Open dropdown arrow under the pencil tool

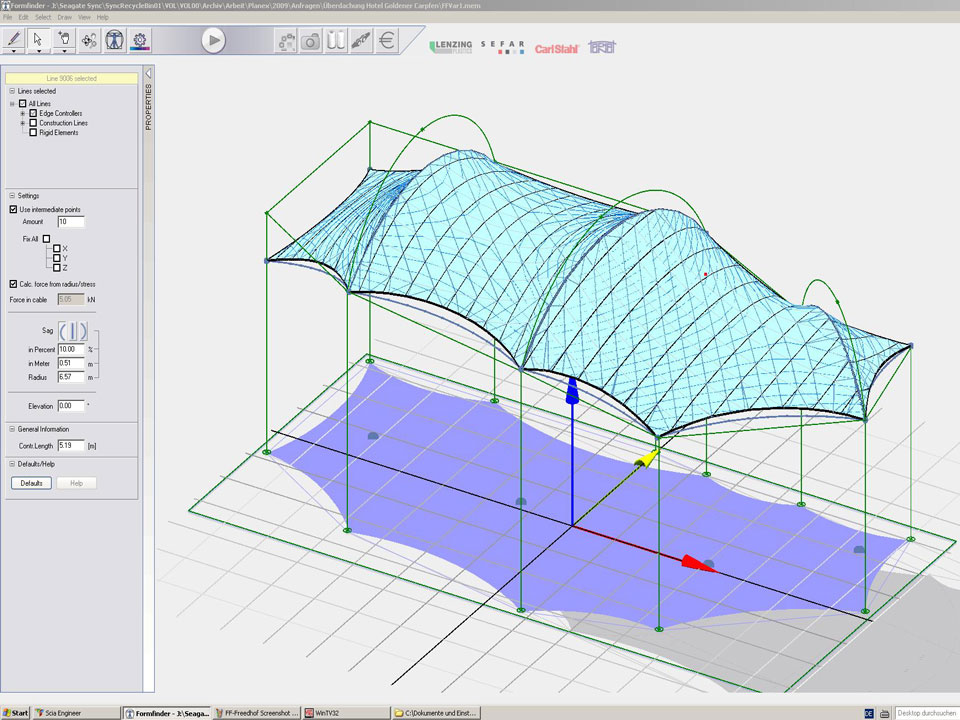tap(14, 52)
